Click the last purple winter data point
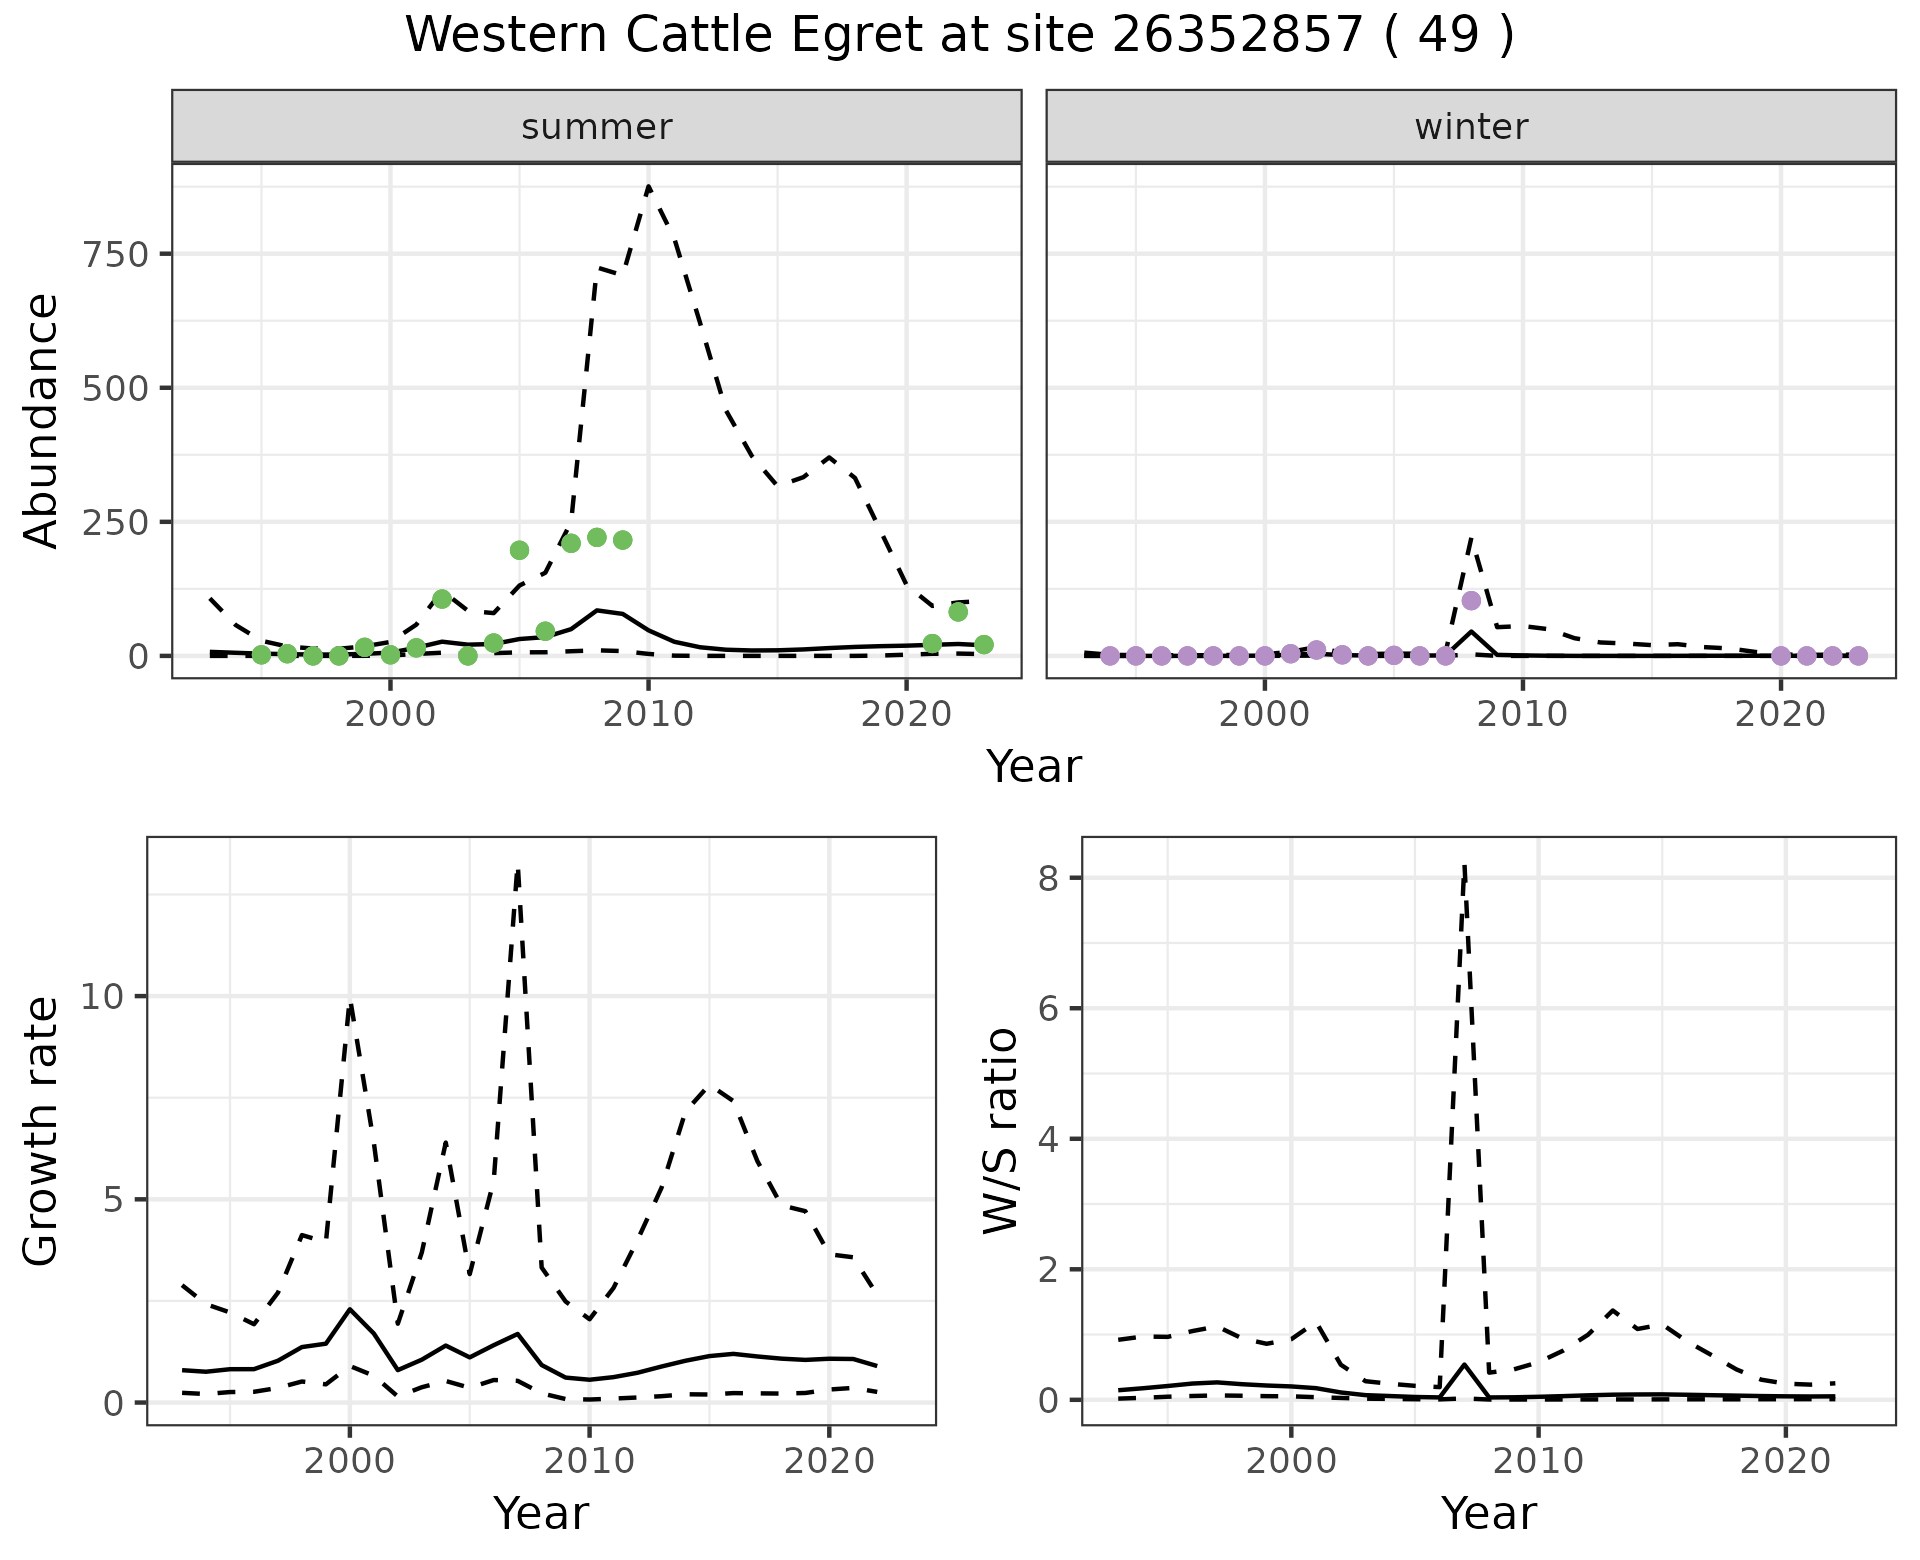This screenshot has height=1560, width=1920. (x=1858, y=656)
